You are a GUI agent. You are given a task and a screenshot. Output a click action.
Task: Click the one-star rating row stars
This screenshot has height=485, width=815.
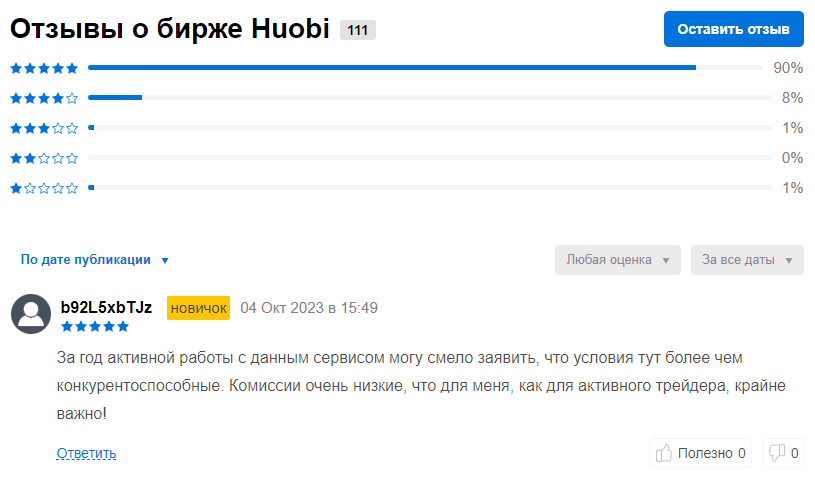point(44,188)
